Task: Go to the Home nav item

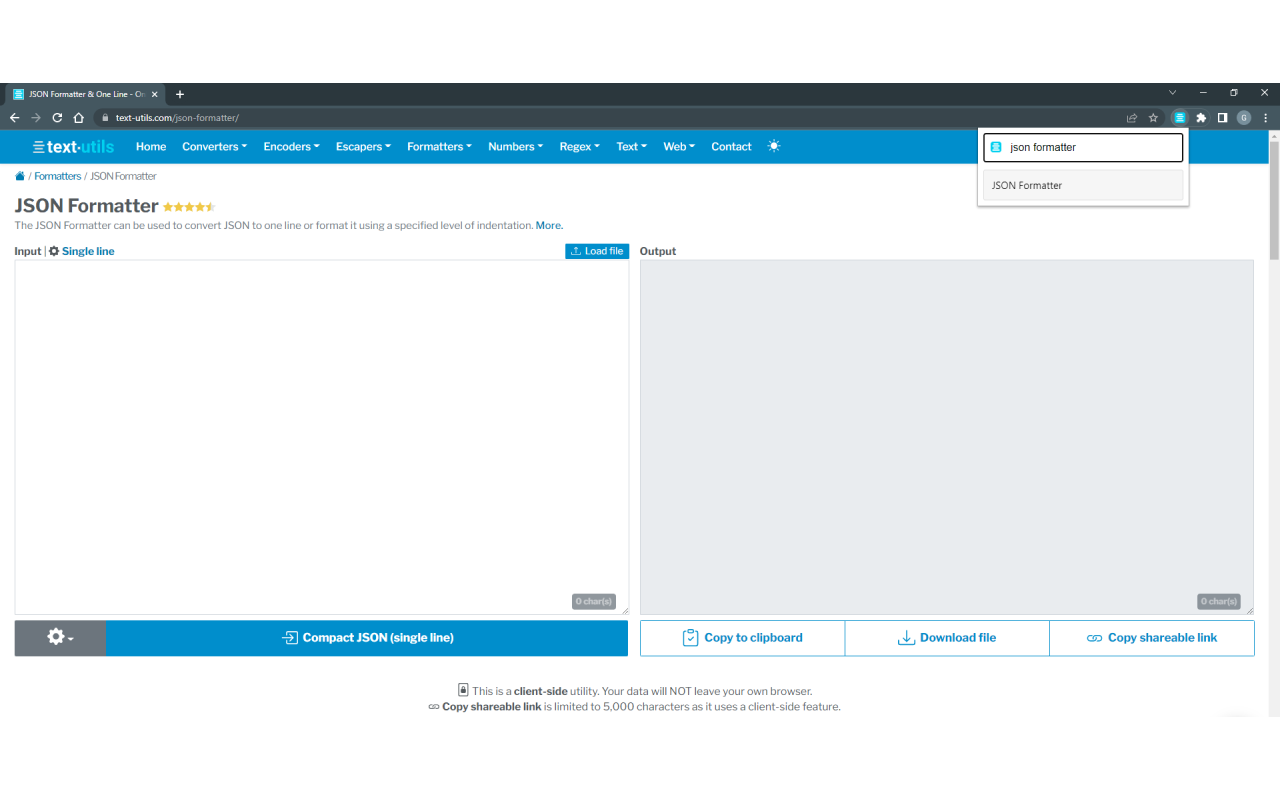Action: click(x=151, y=147)
